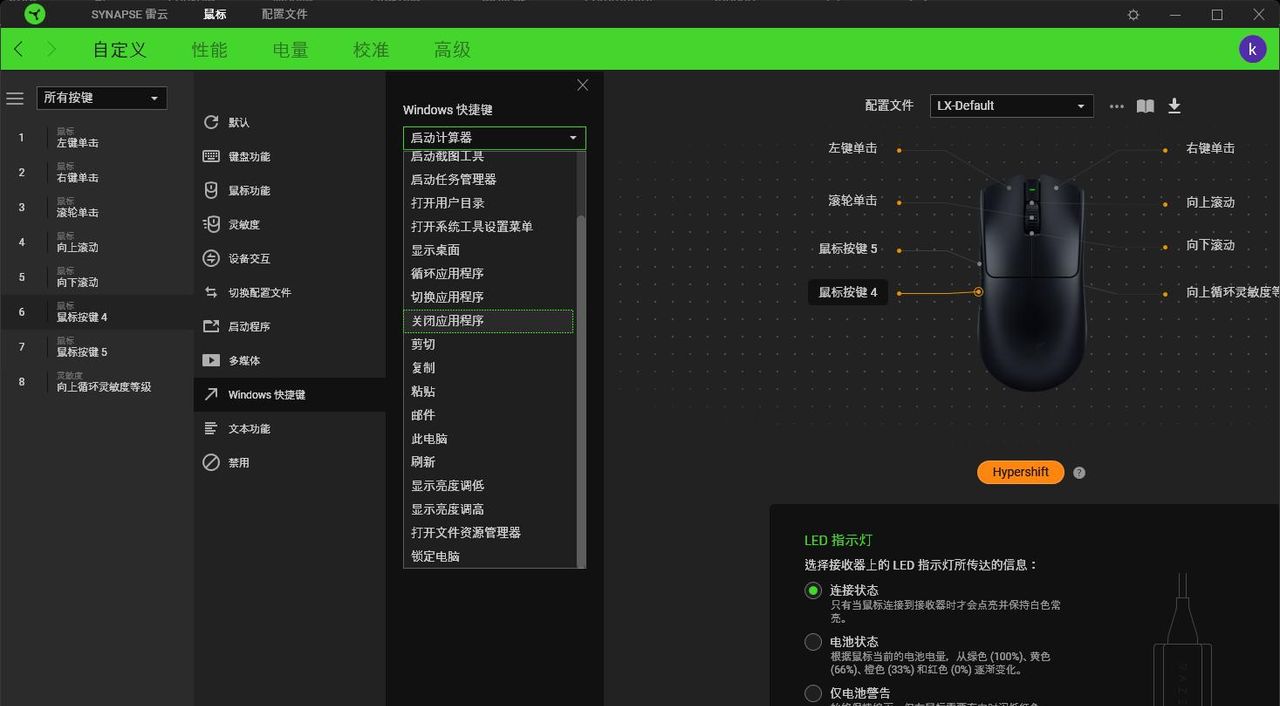Choose 启动任务管理器 from the list
The image size is (1280, 706).
pyautogui.click(x=489, y=180)
